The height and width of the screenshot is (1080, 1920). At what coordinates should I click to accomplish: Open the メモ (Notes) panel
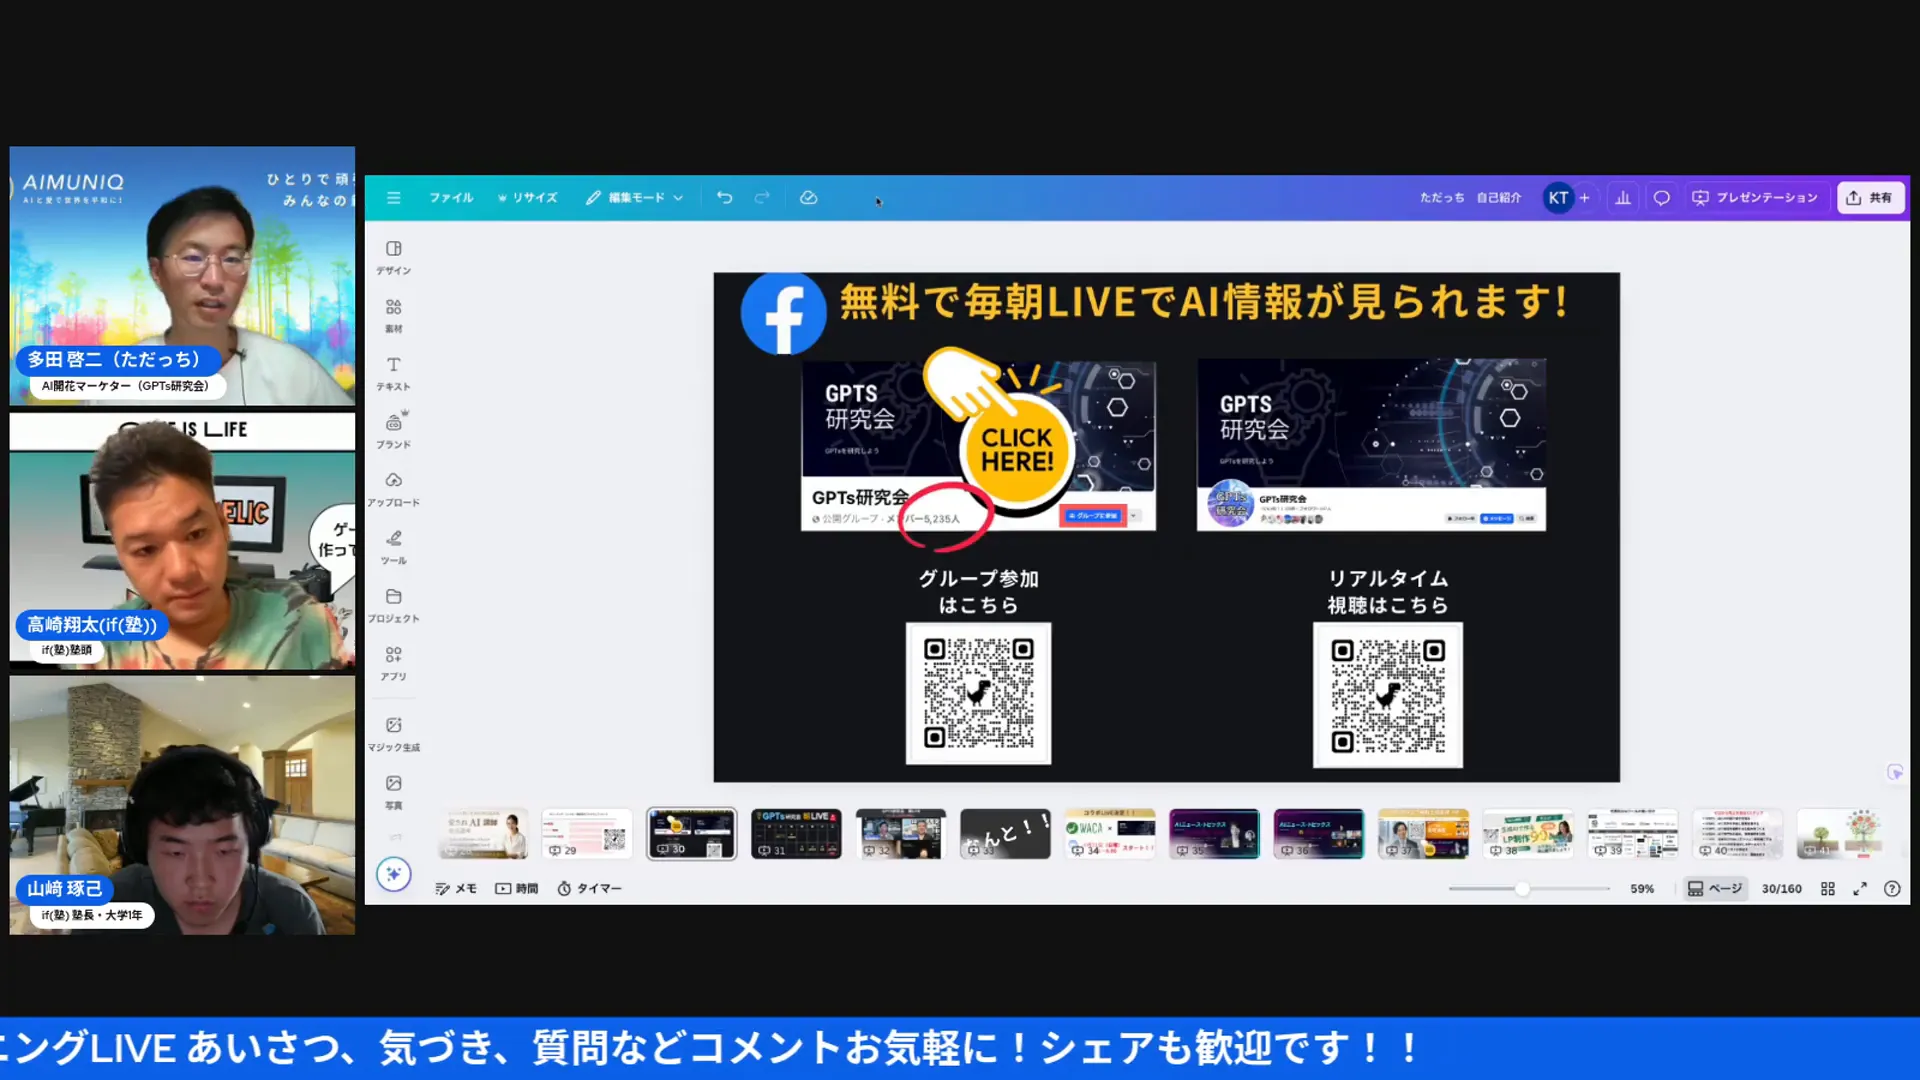[x=456, y=888]
